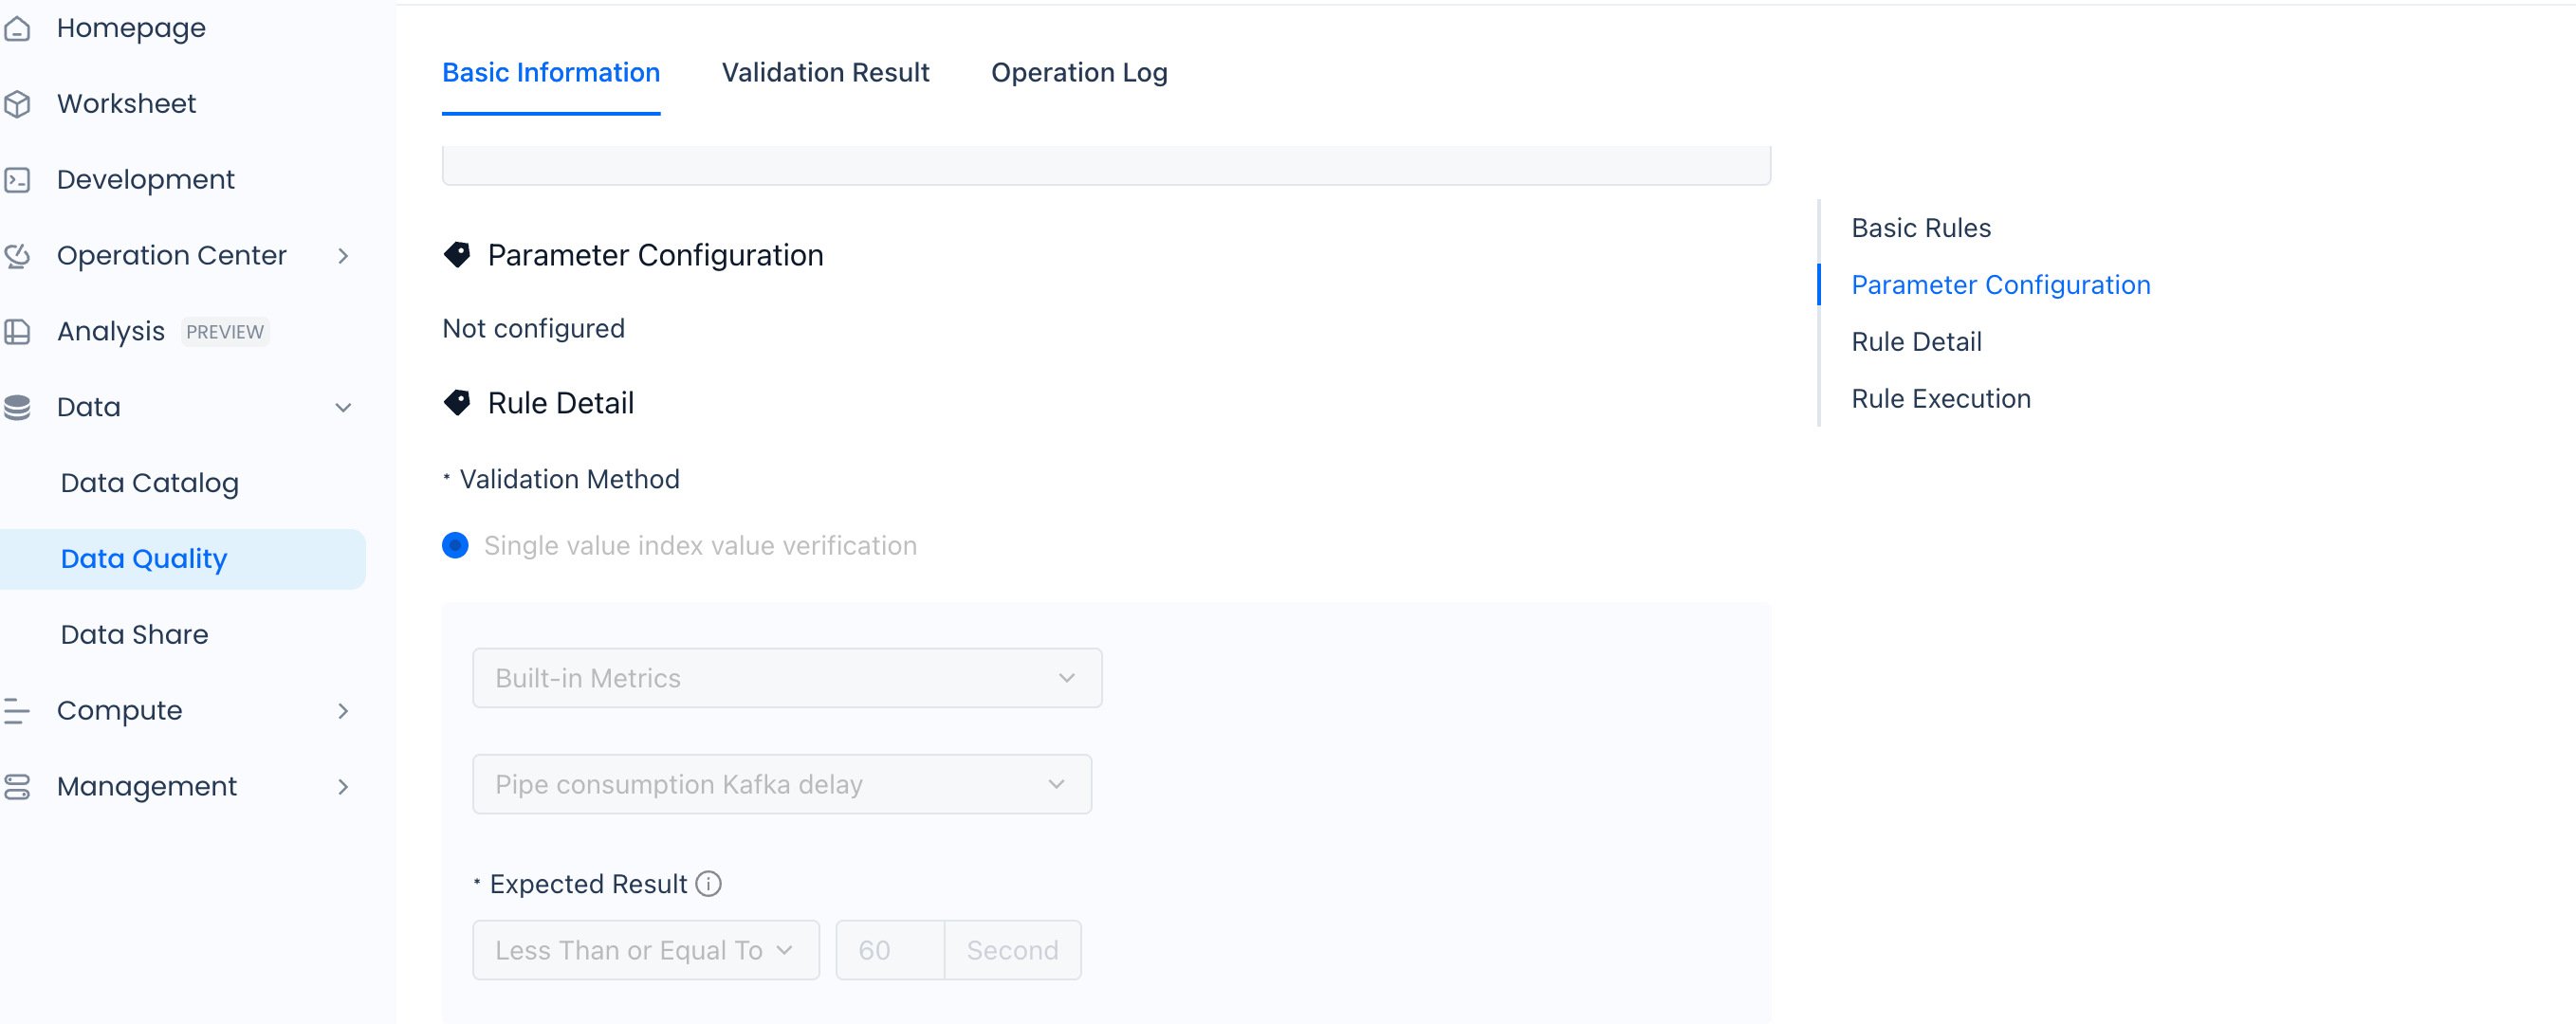Click the Expected Result info icon
2576x1024 pixels.
point(708,884)
